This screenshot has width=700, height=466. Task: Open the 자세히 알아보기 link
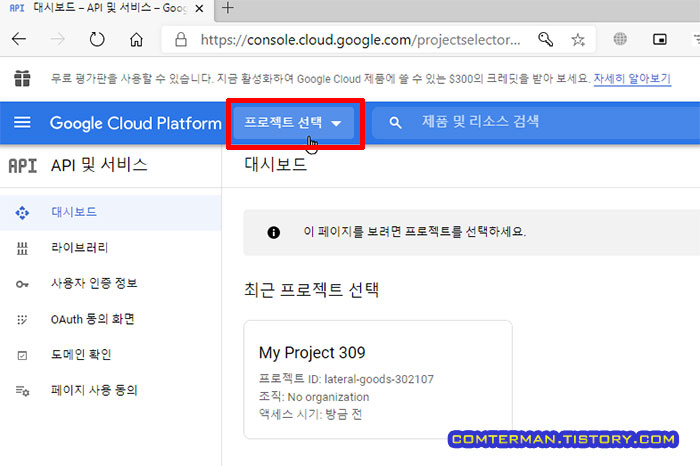(x=632, y=79)
